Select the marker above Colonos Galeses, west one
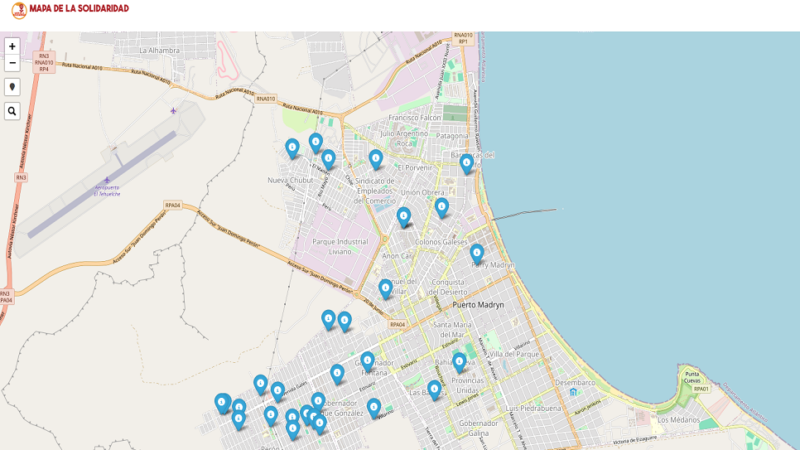The image size is (800, 450). (404, 217)
